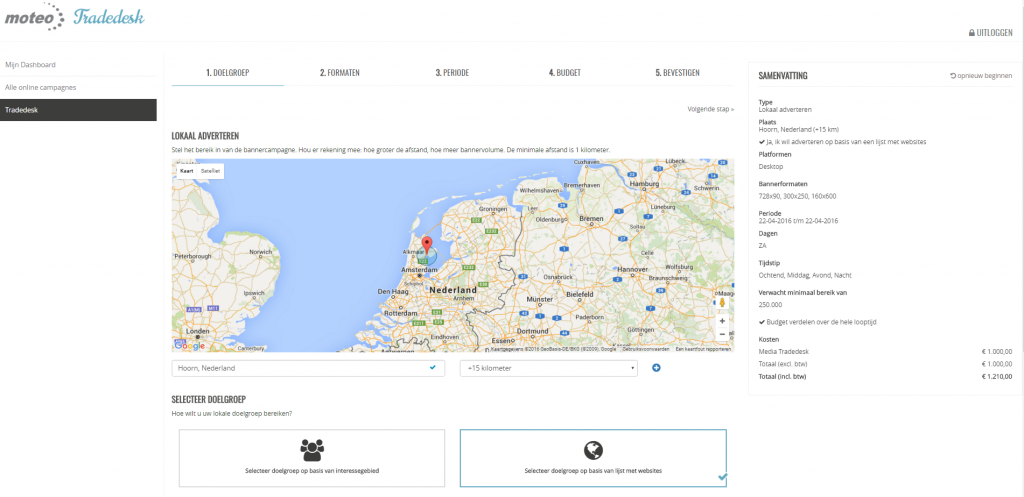Zoom out the map with minus button
This screenshot has width=1024, height=497.
[x=722, y=334]
